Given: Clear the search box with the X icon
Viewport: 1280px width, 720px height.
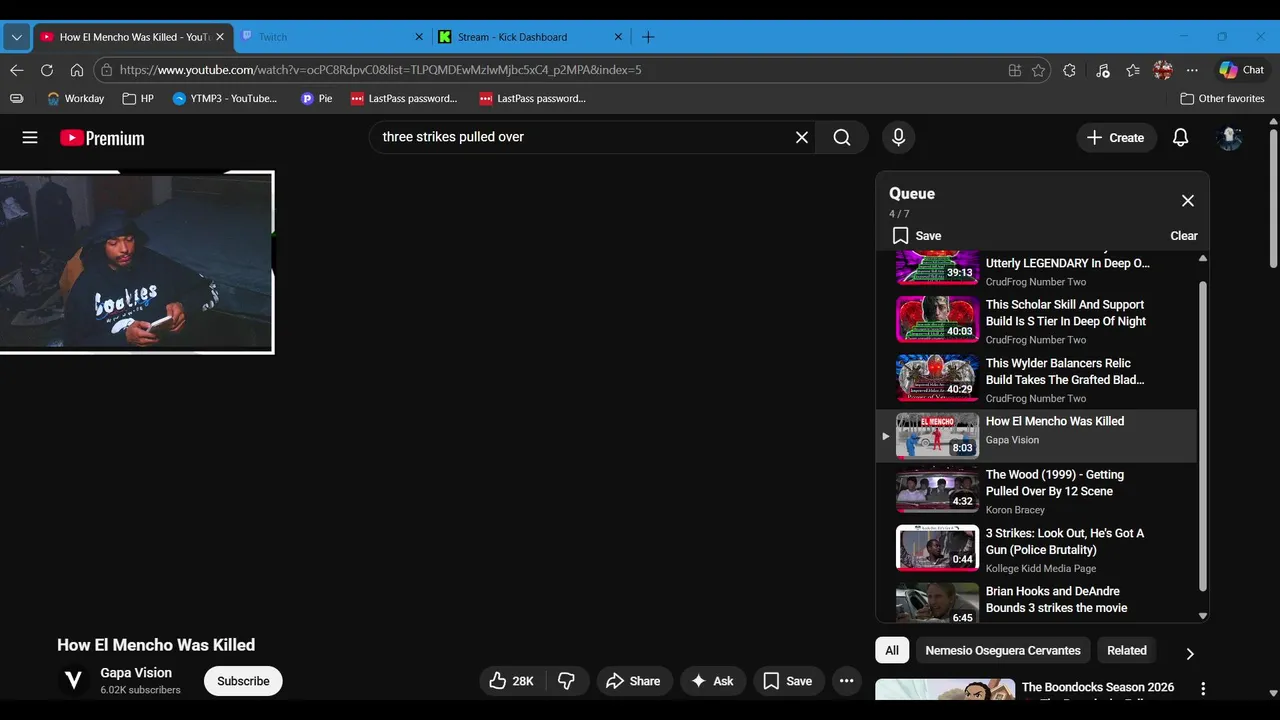Looking at the screenshot, I should 802,137.
